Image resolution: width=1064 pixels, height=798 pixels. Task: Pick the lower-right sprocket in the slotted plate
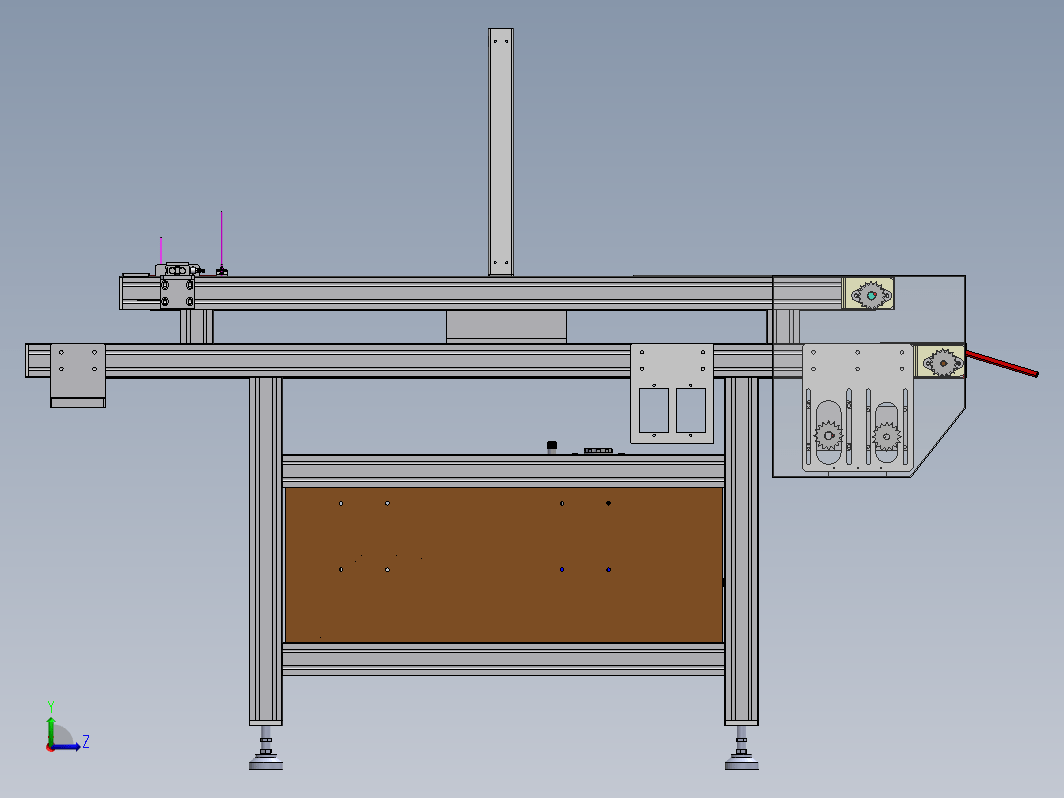886,436
